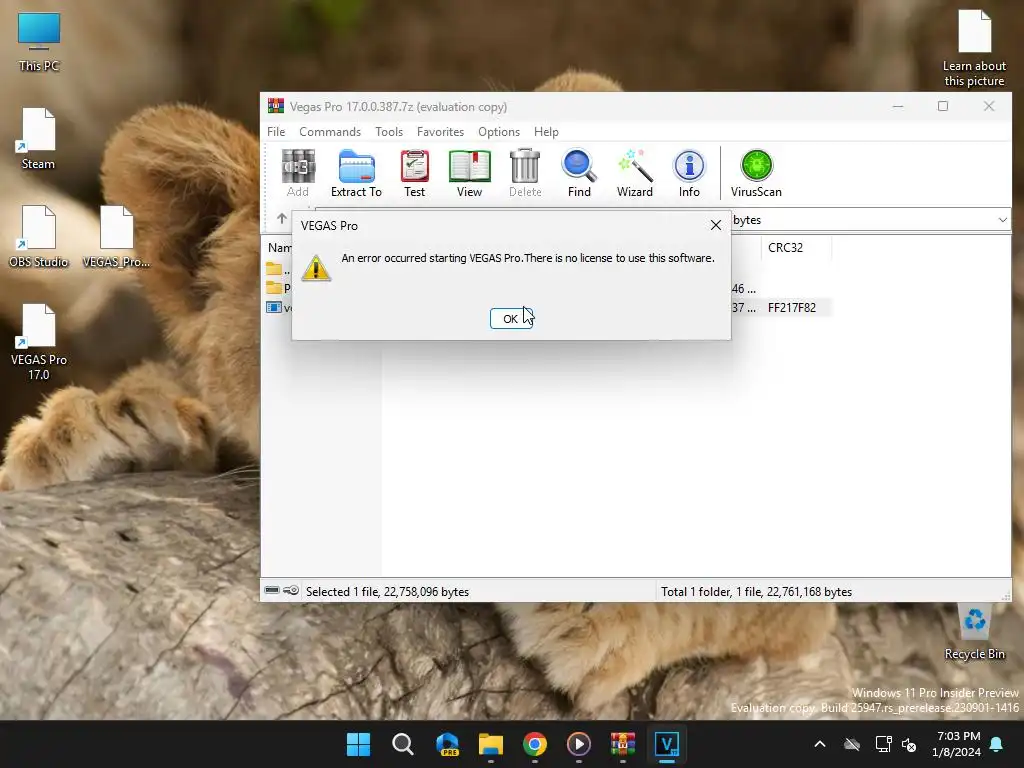Maximize the WinRAR window
The height and width of the screenshot is (768, 1024).
click(x=942, y=106)
